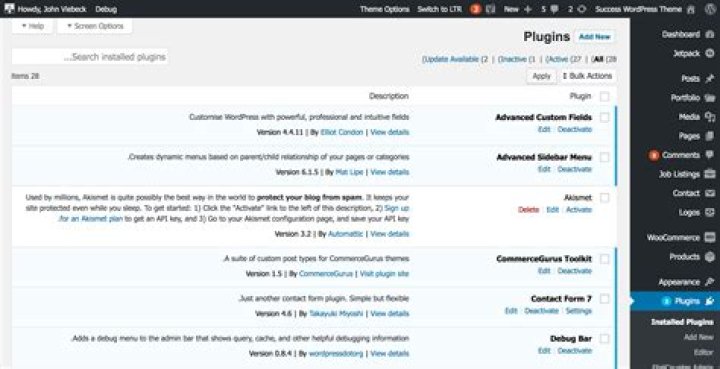
Task: Click the Automattic author link
Action: 345,234
